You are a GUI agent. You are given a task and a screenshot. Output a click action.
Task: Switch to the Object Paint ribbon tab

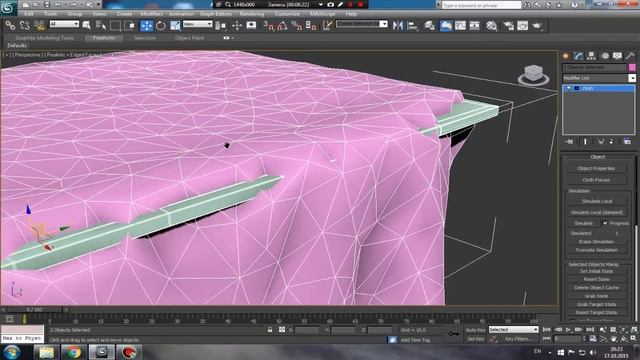pyautogui.click(x=189, y=38)
